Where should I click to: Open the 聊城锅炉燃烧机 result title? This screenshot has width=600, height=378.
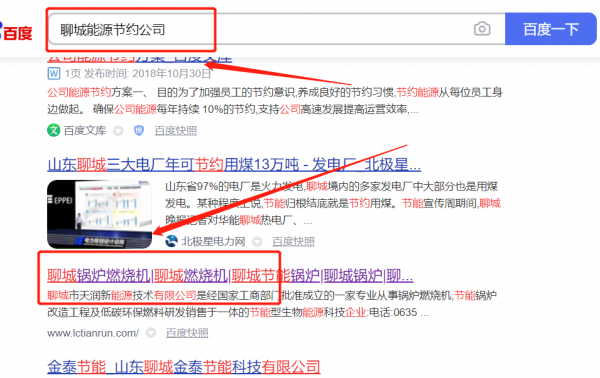230,275
